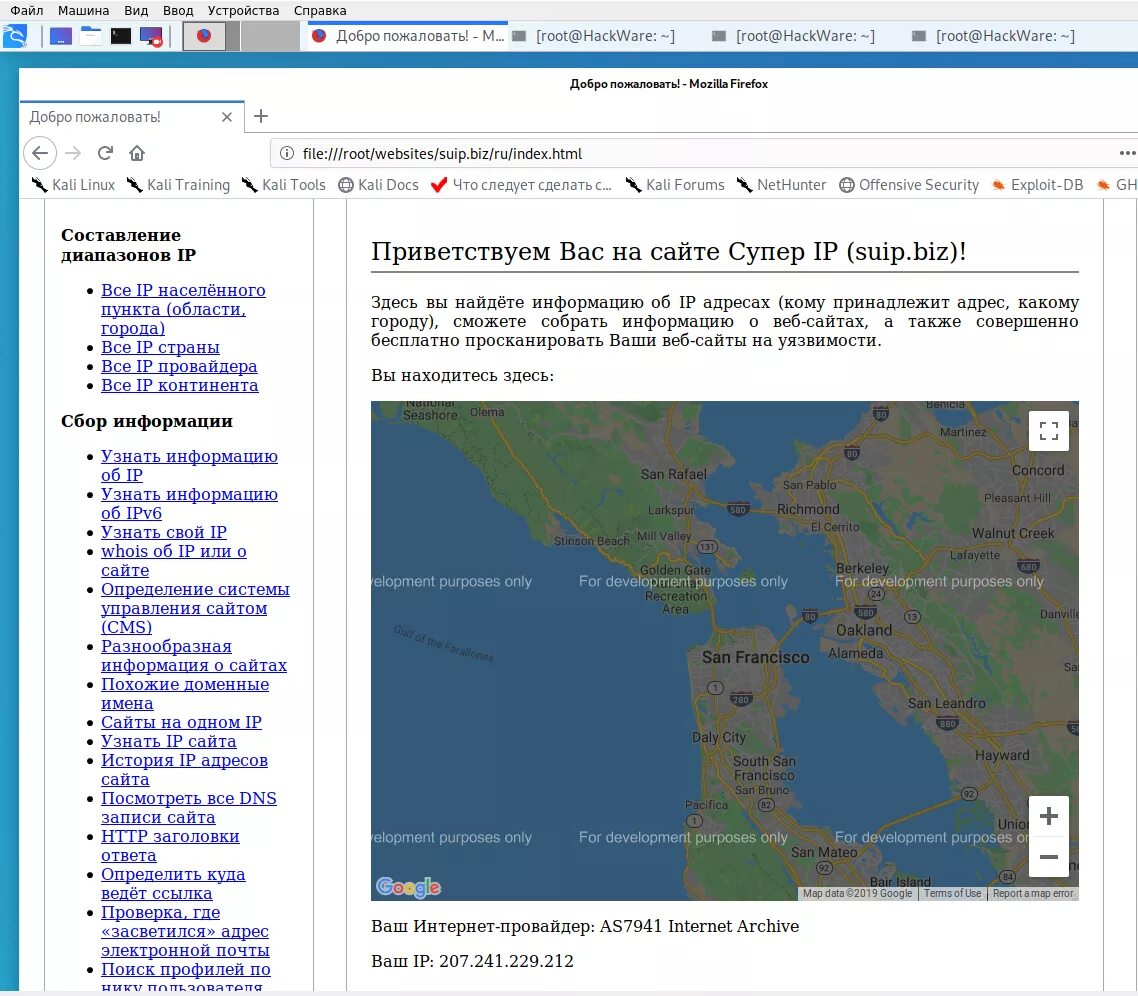Select the Добро пожаловать! browser tab
1138x996 pixels.
132,117
